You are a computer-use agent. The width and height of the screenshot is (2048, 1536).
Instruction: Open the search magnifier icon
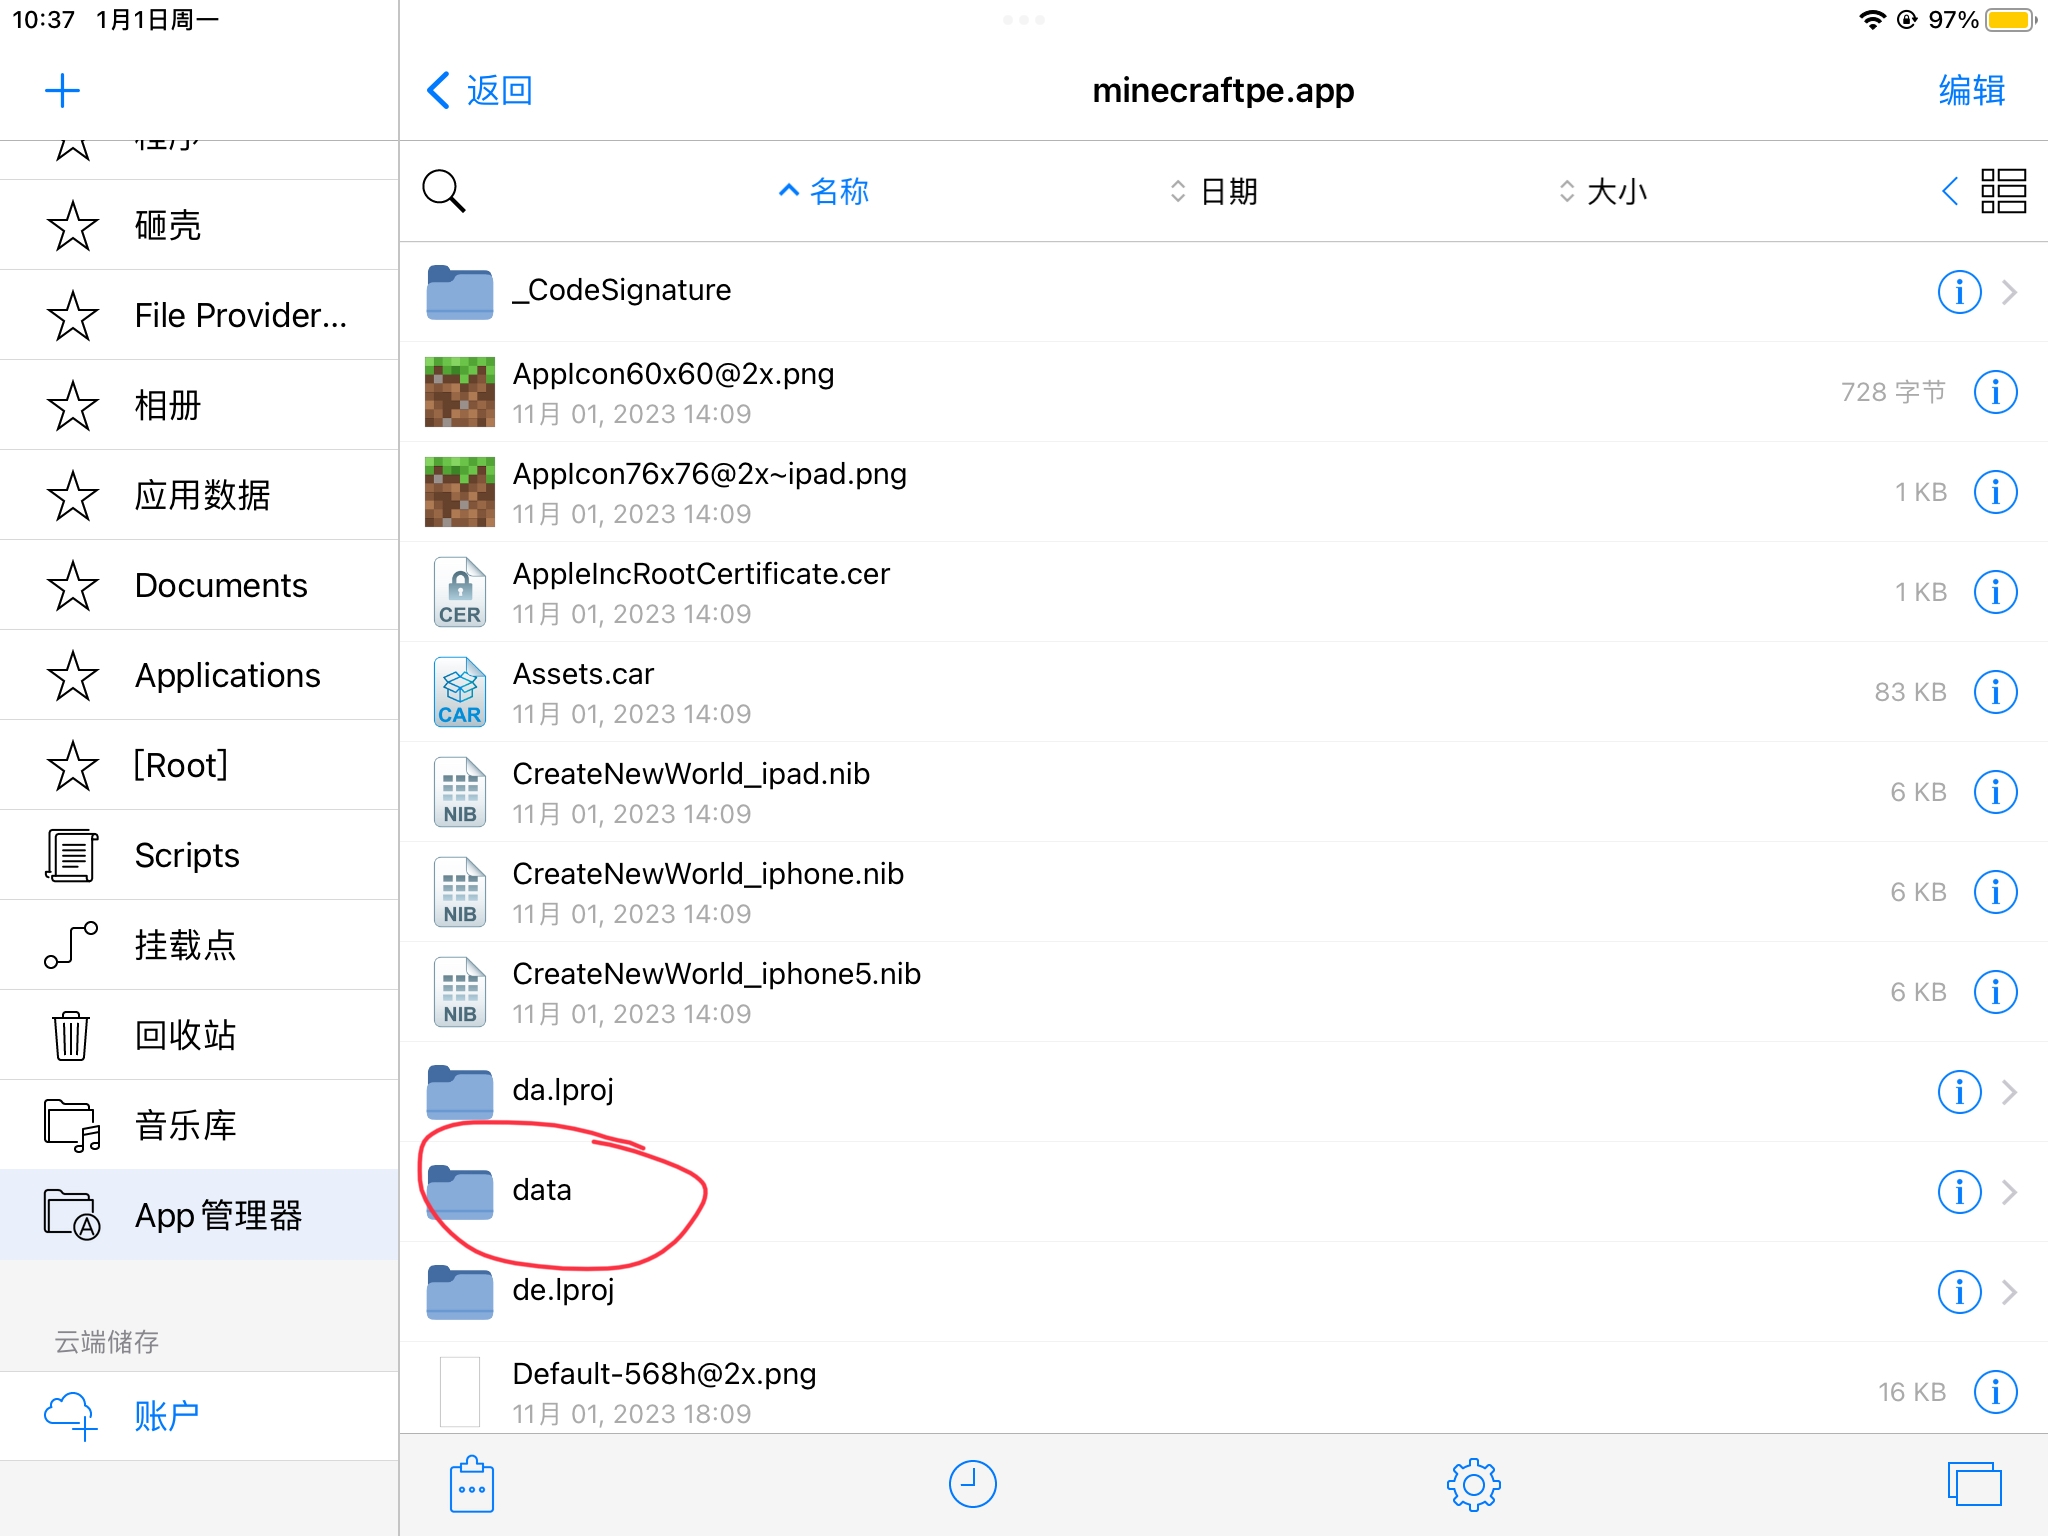[444, 191]
